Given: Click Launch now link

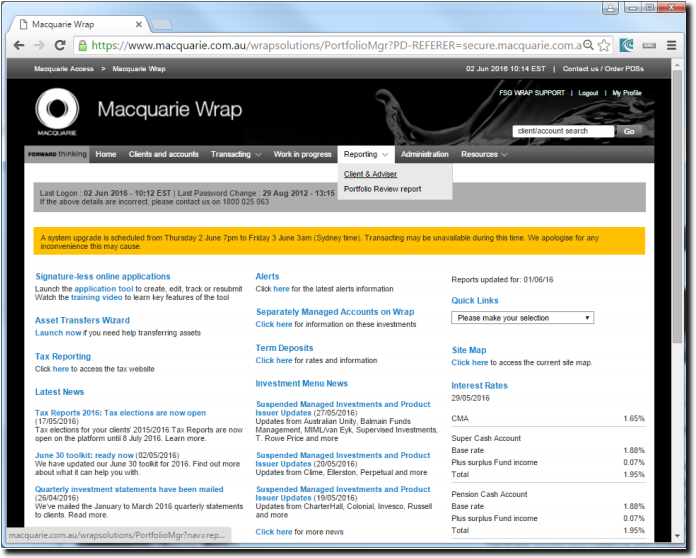Looking at the screenshot, I should pyautogui.click(x=58, y=333).
